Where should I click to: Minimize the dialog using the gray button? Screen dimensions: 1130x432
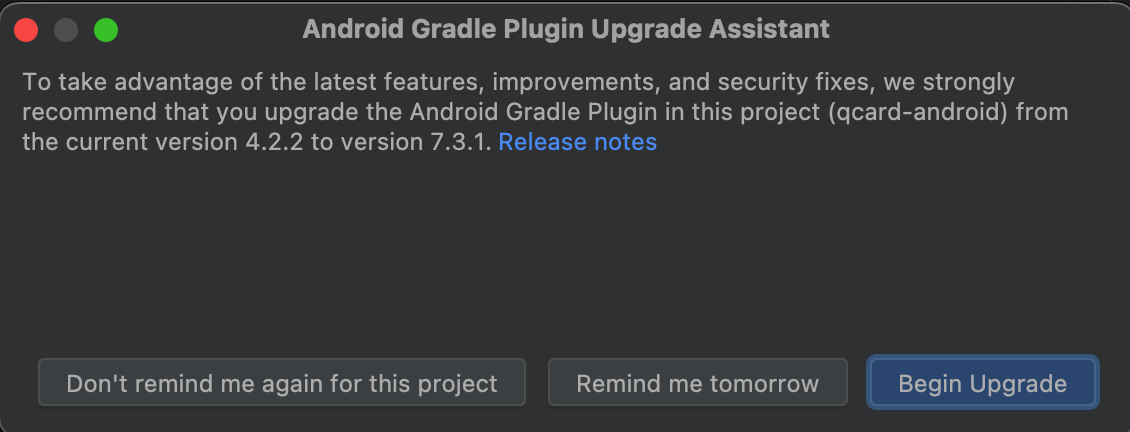coord(66,30)
